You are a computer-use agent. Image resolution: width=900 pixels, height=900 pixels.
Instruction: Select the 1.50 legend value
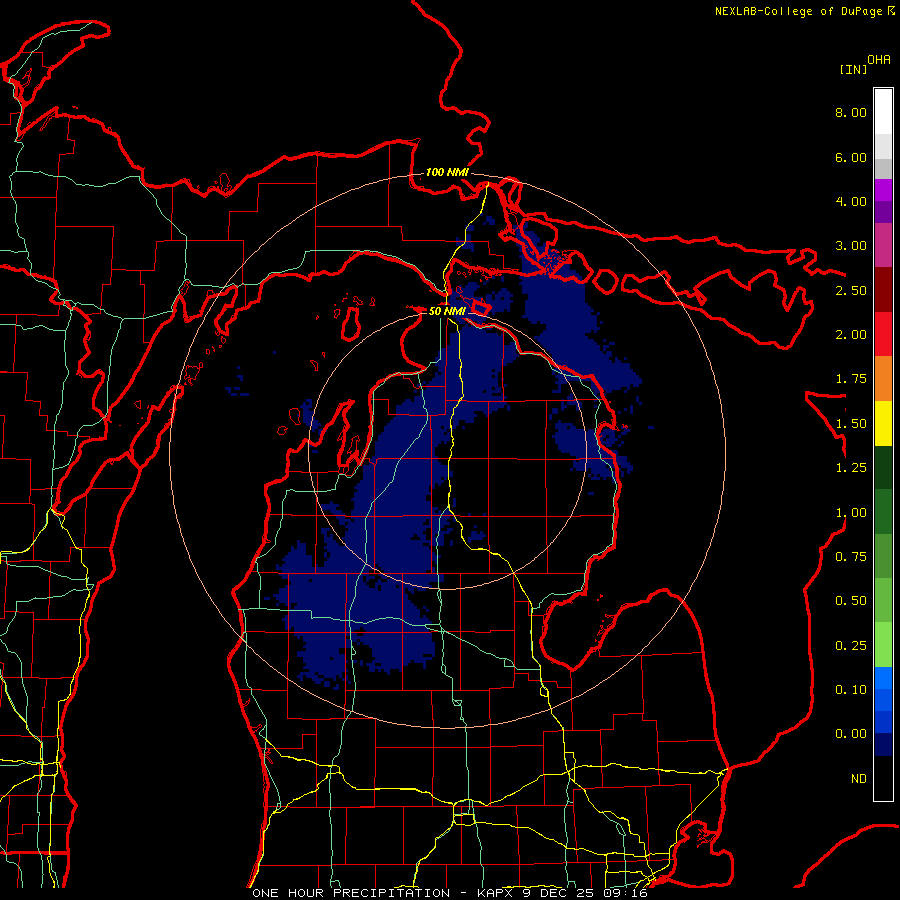click(851, 424)
